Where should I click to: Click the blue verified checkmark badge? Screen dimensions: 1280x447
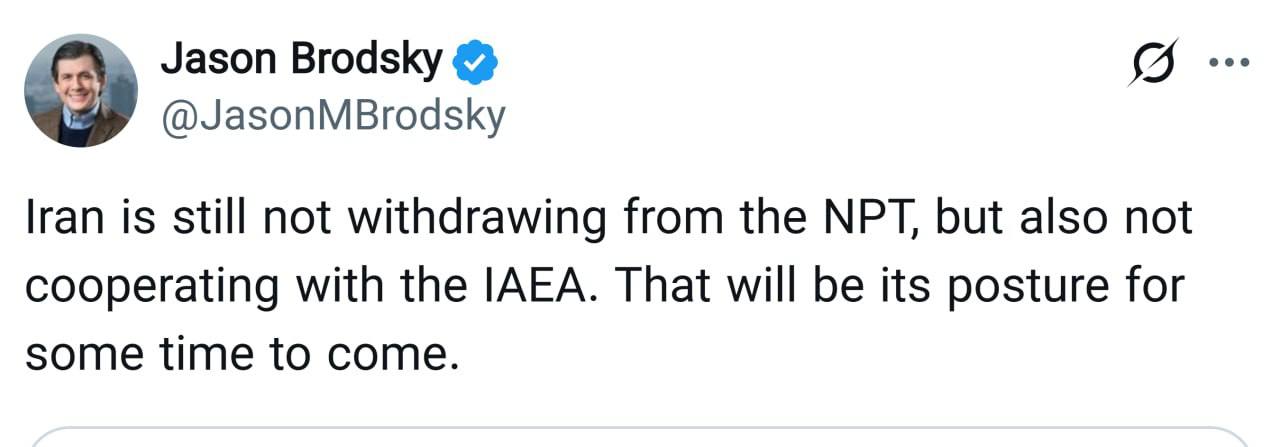tap(476, 63)
